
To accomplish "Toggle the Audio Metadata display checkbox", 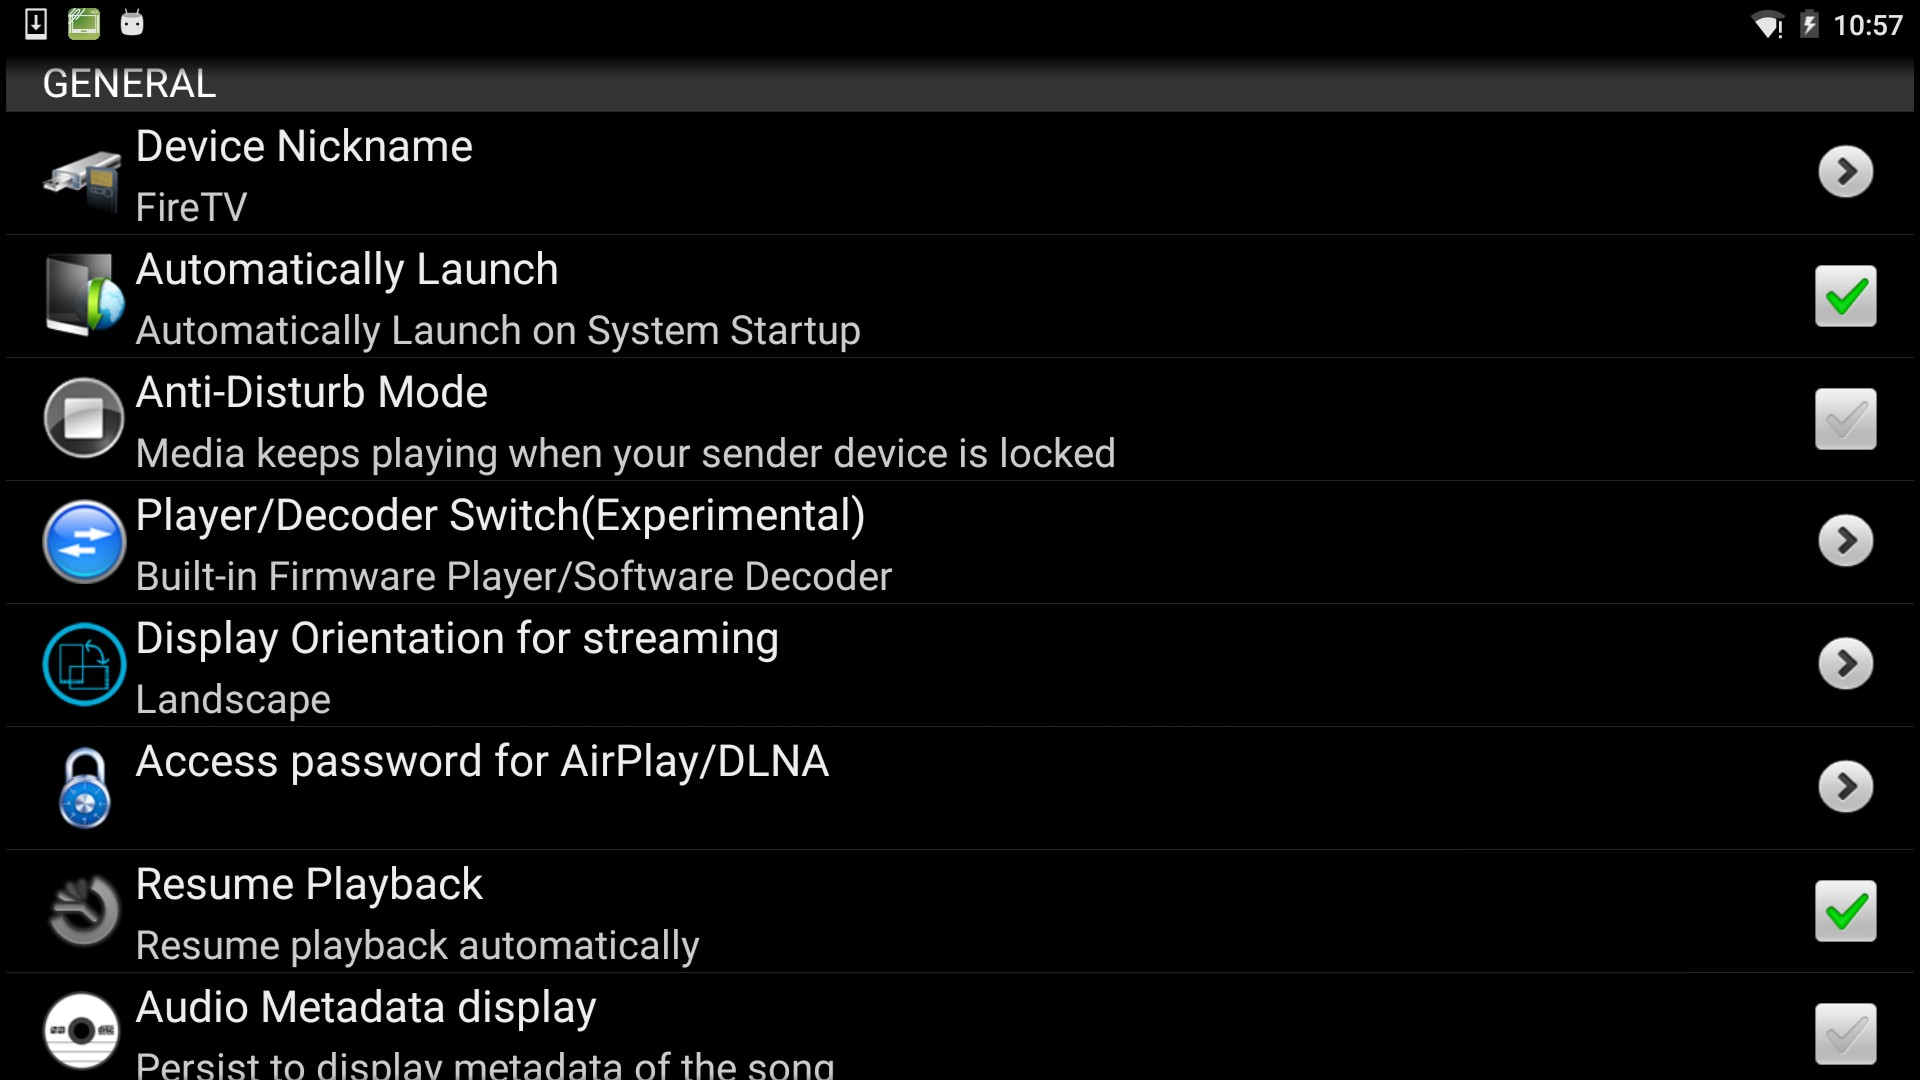I will coord(1845,1033).
